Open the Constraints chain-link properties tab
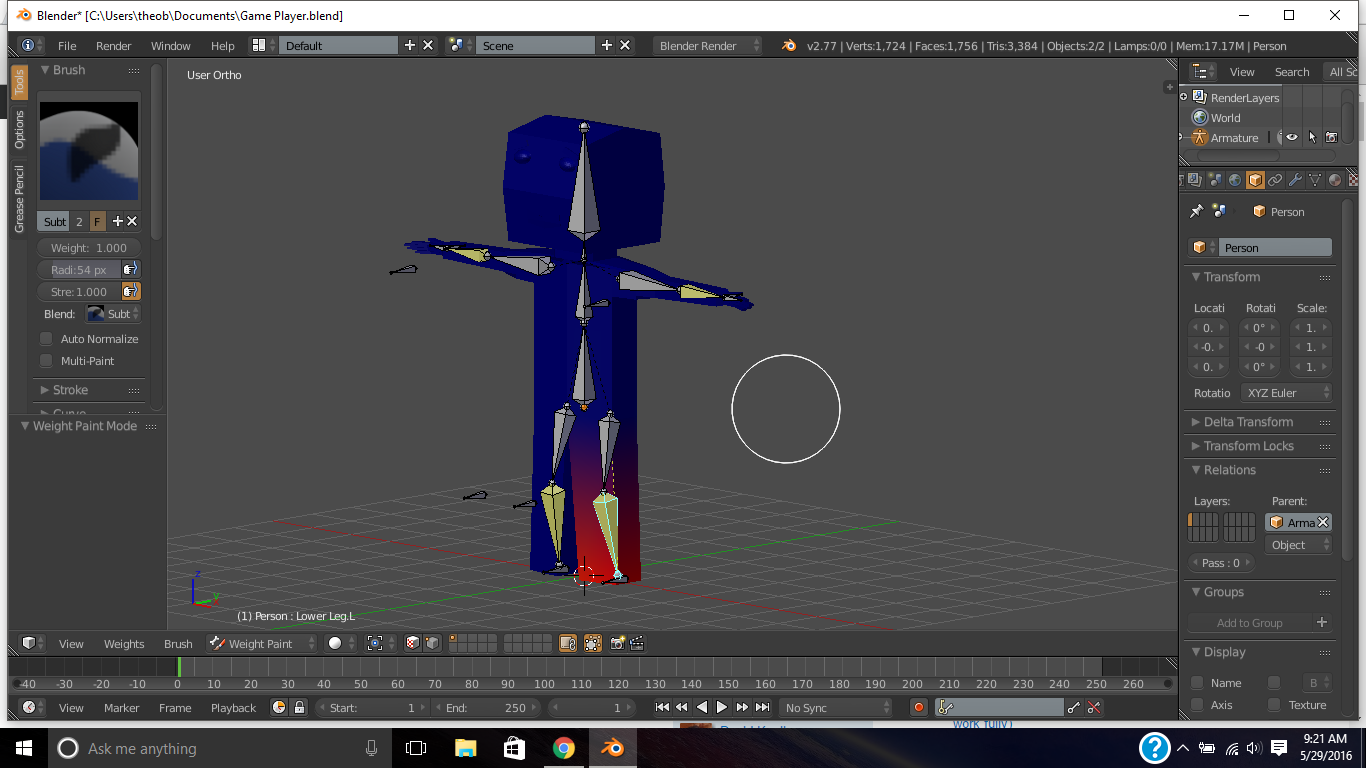This screenshot has width=1366, height=768. pyautogui.click(x=1275, y=180)
